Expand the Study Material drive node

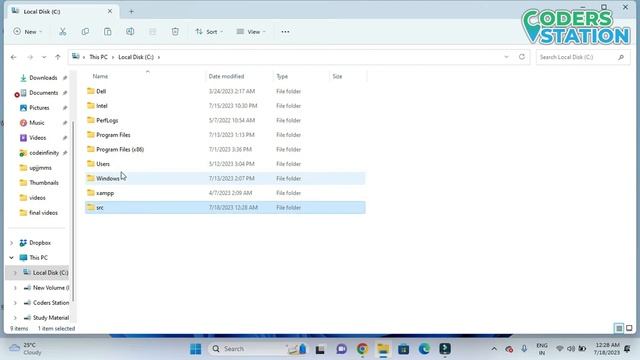(x=15, y=318)
